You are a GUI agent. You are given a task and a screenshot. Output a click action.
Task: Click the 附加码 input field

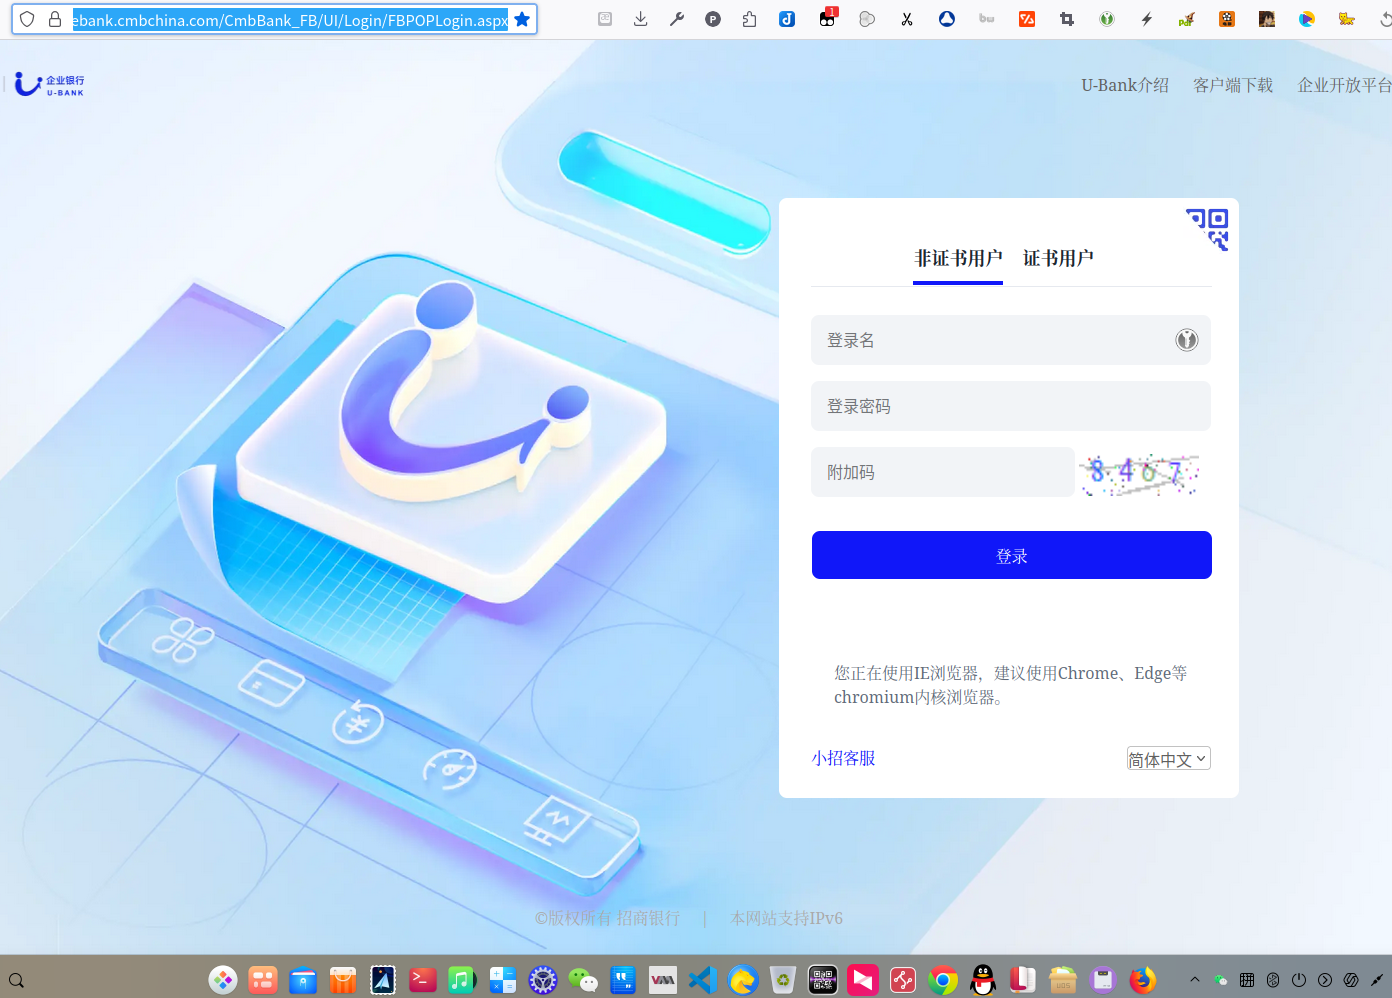click(943, 472)
